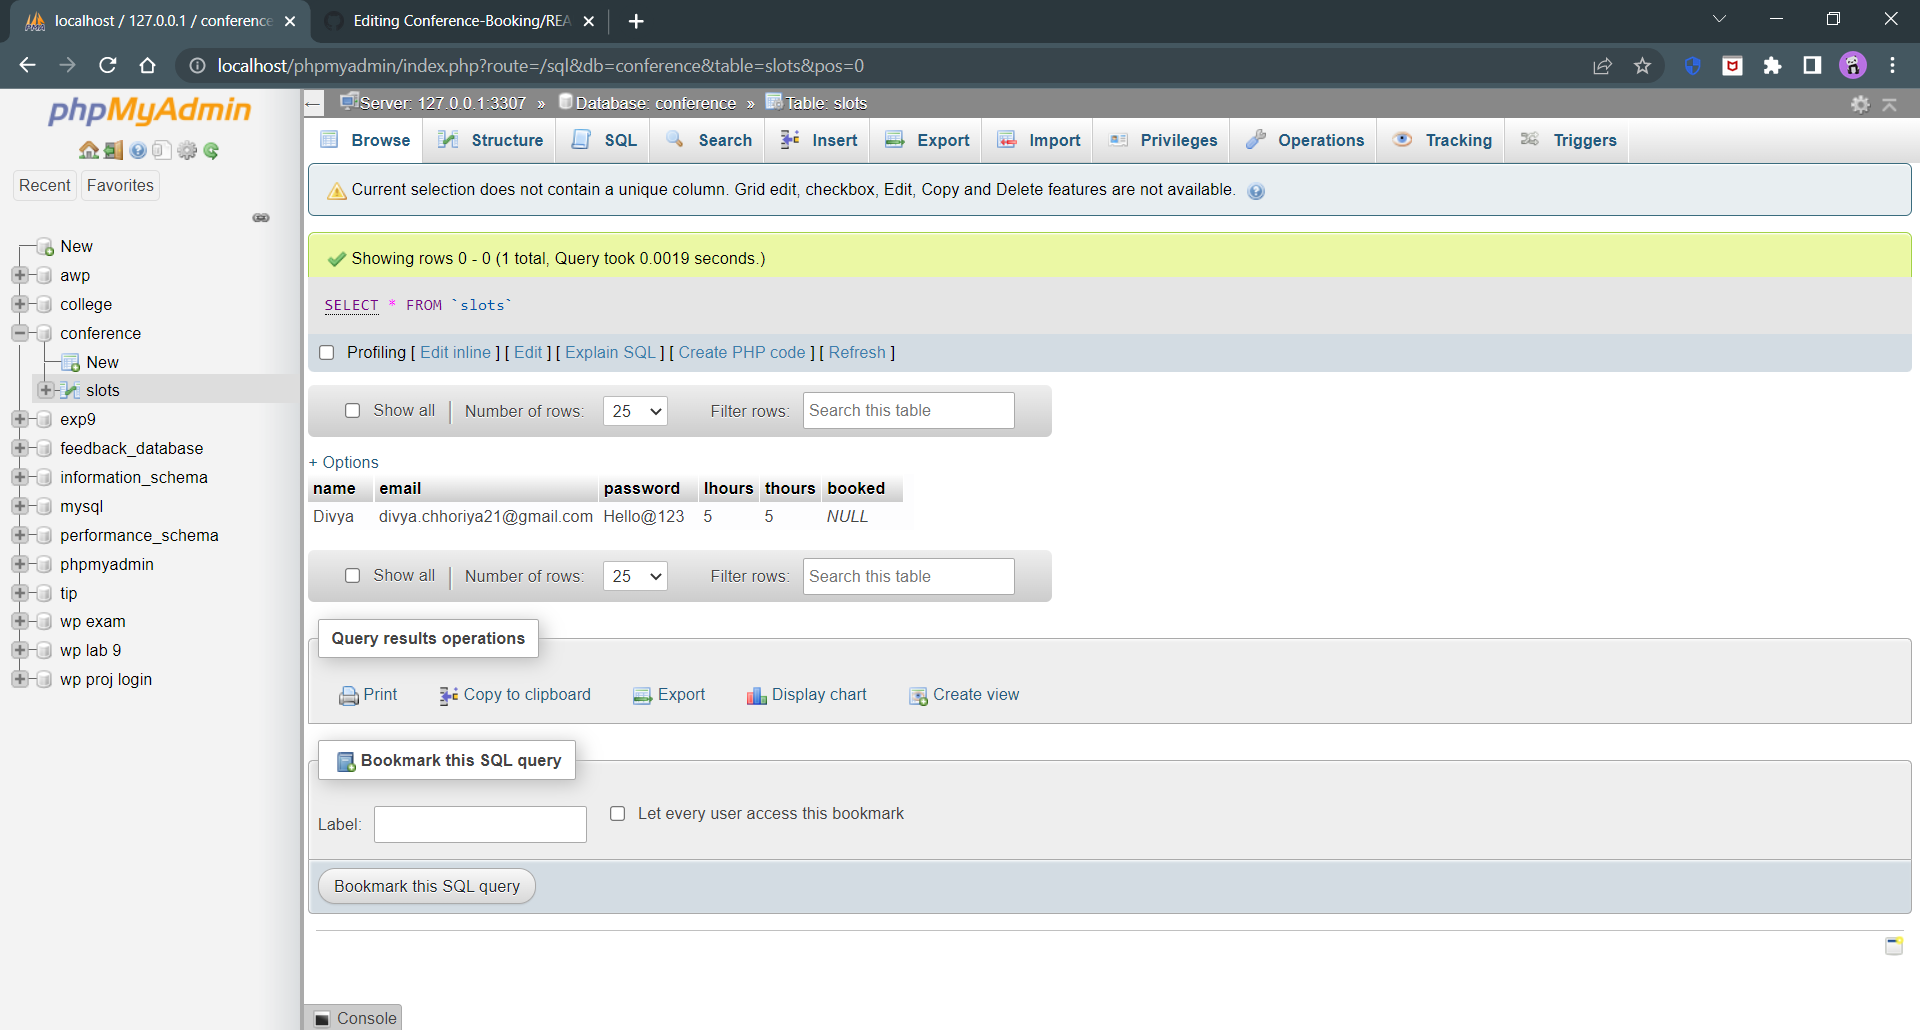Open the SQL tab
This screenshot has height=1030, width=1920.
point(604,140)
